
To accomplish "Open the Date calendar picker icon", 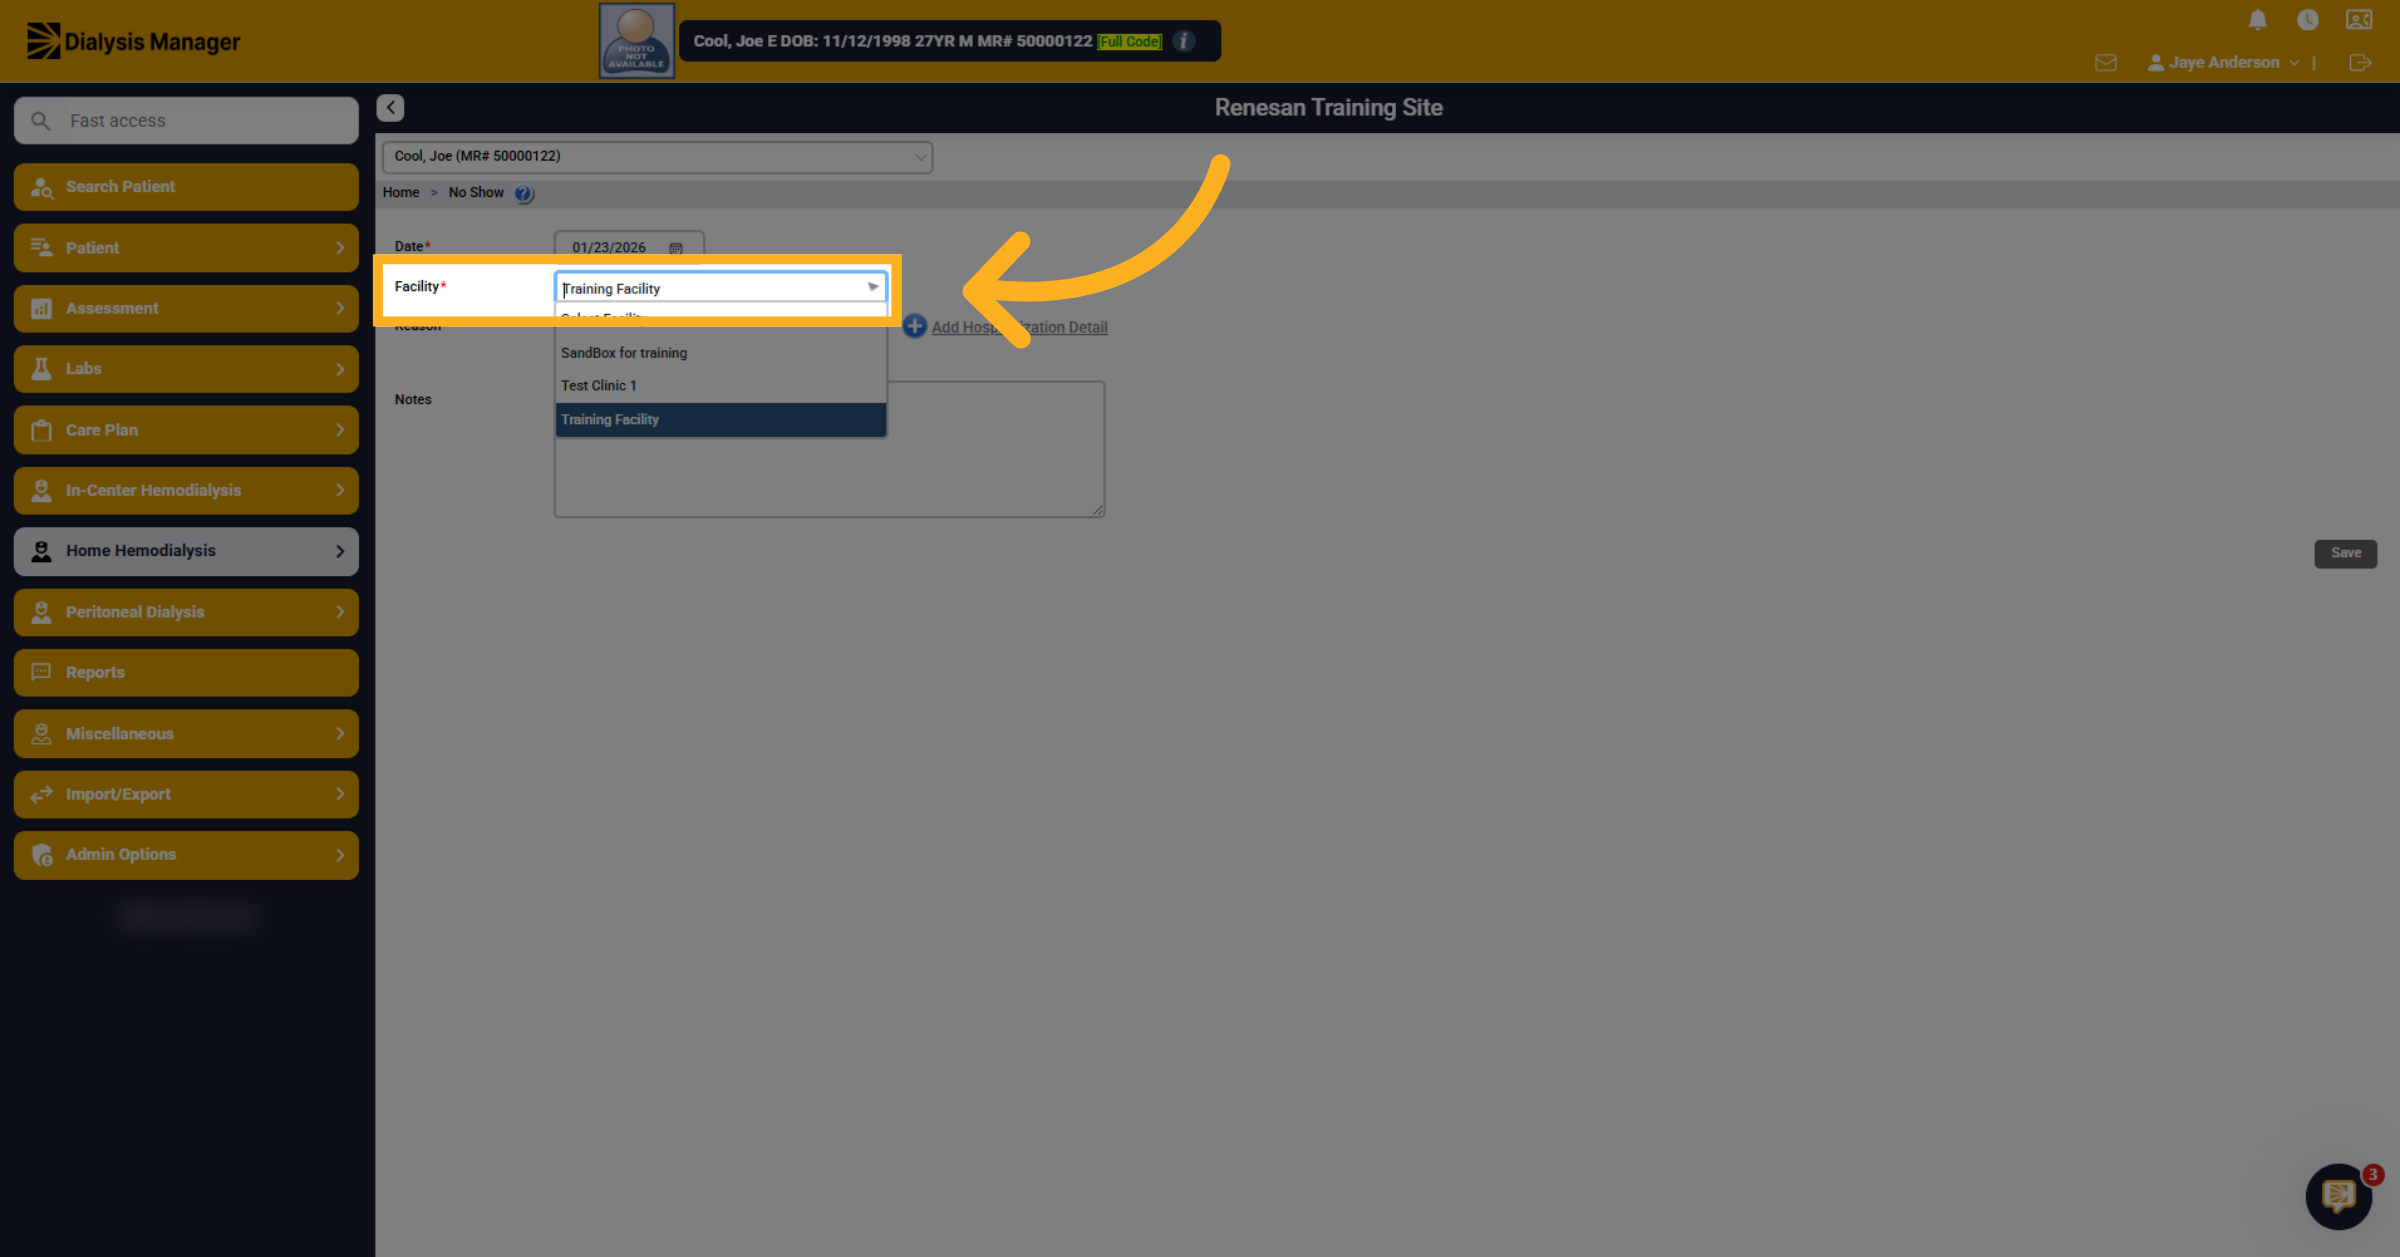I will click(x=676, y=248).
